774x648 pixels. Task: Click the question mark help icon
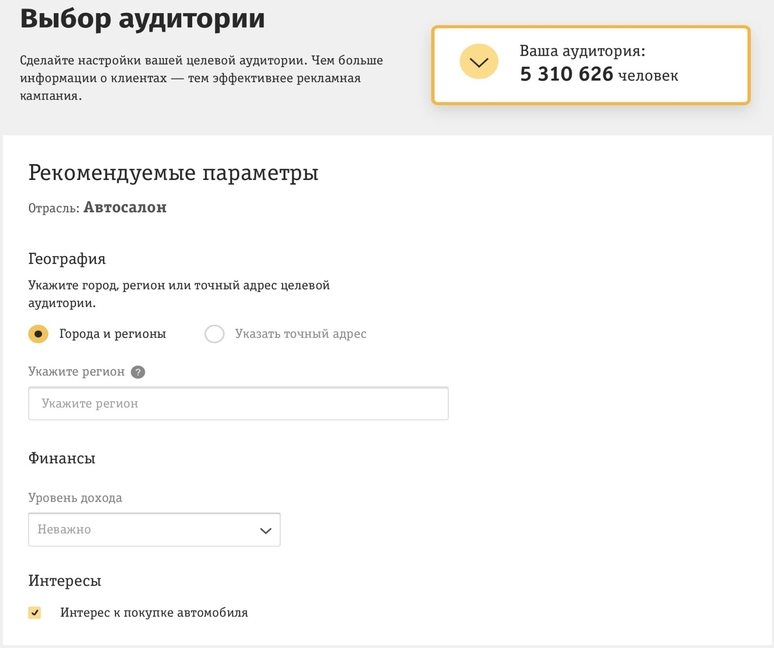[x=138, y=372]
